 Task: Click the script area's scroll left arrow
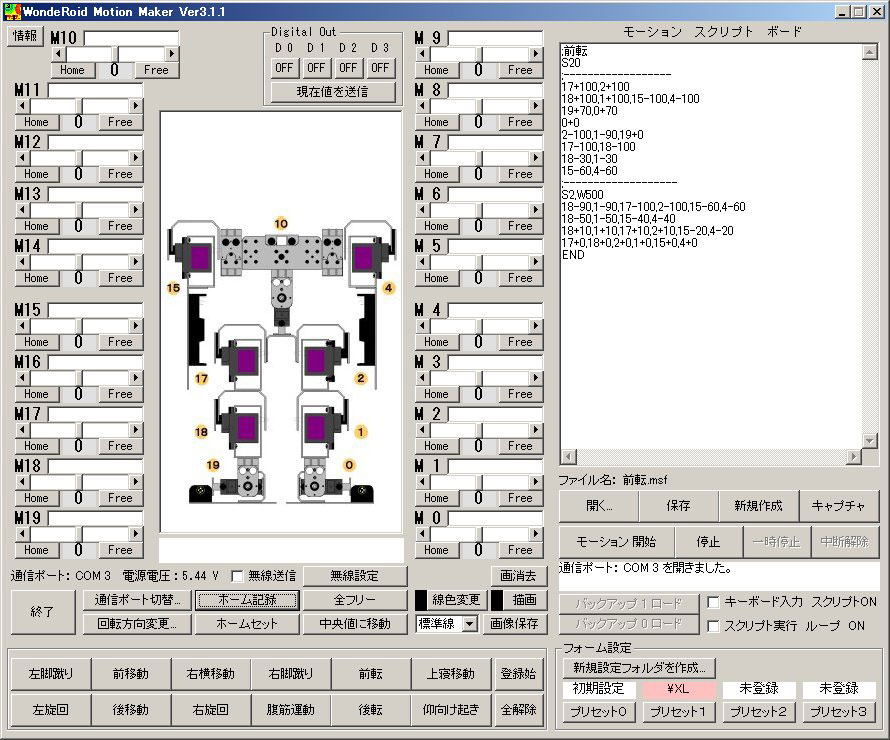569,456
